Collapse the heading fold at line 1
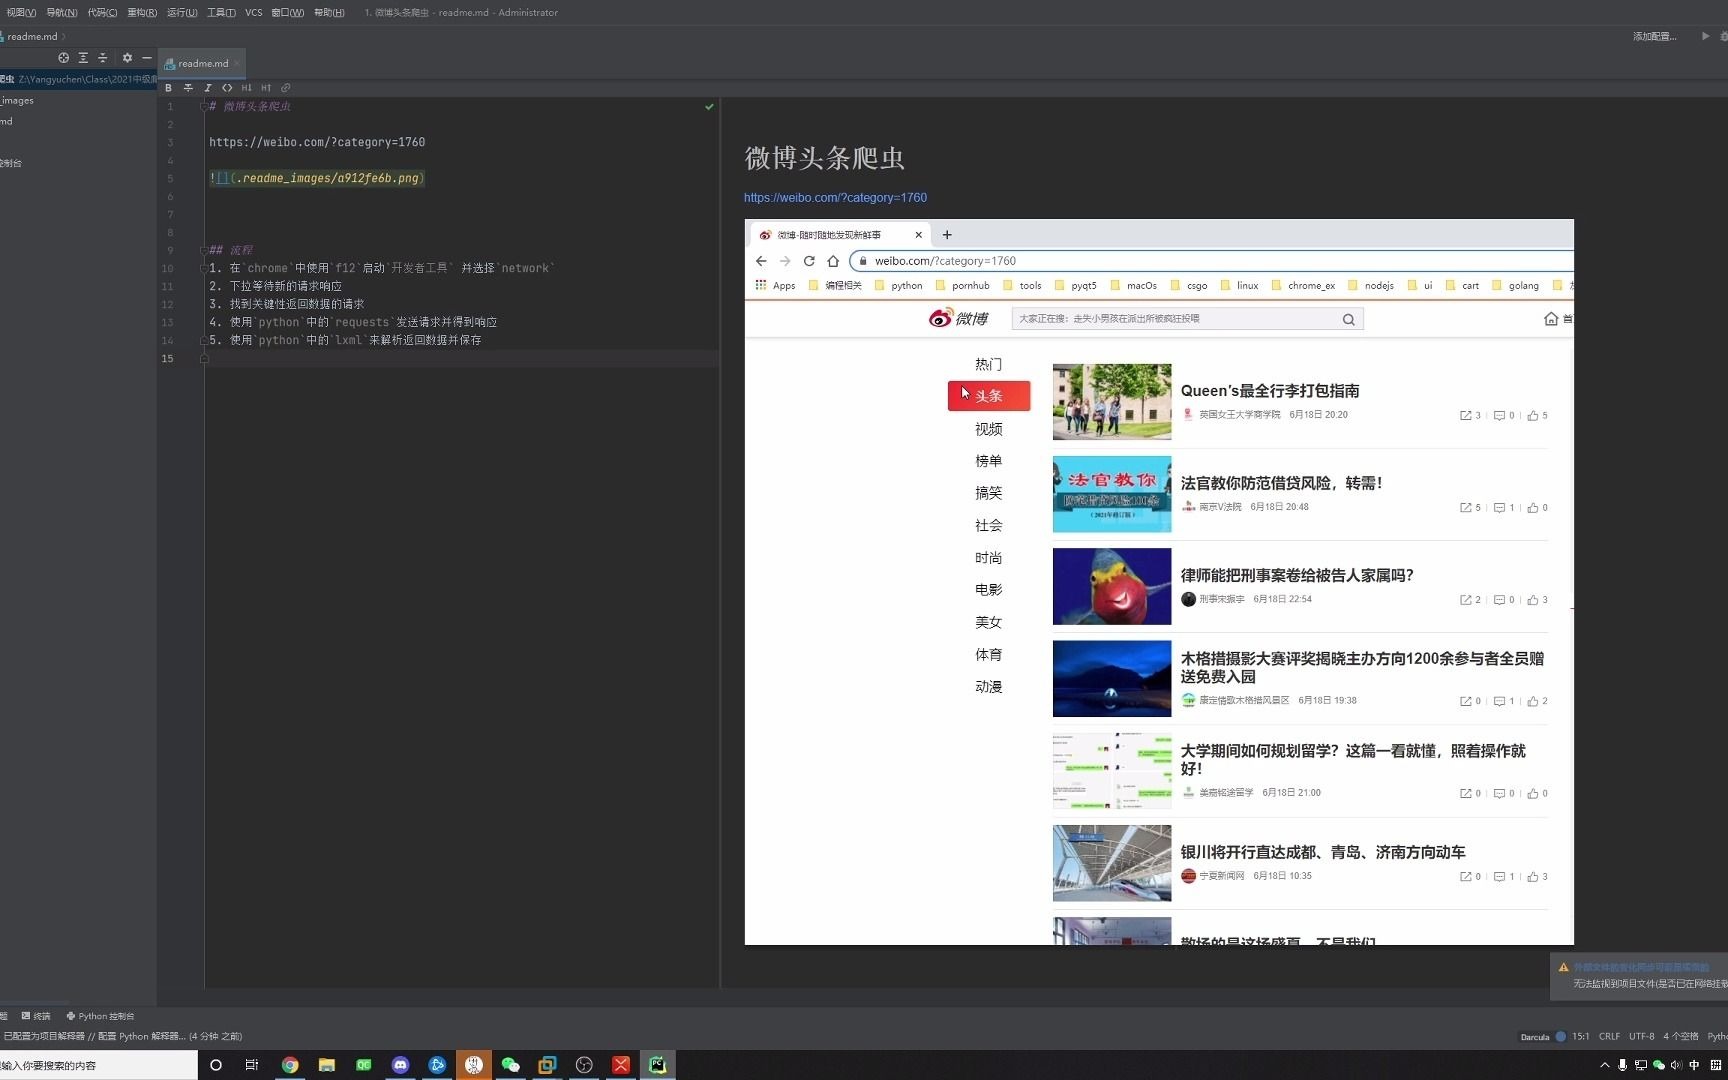1728x1080 pixels. click(x=204, y=106)
